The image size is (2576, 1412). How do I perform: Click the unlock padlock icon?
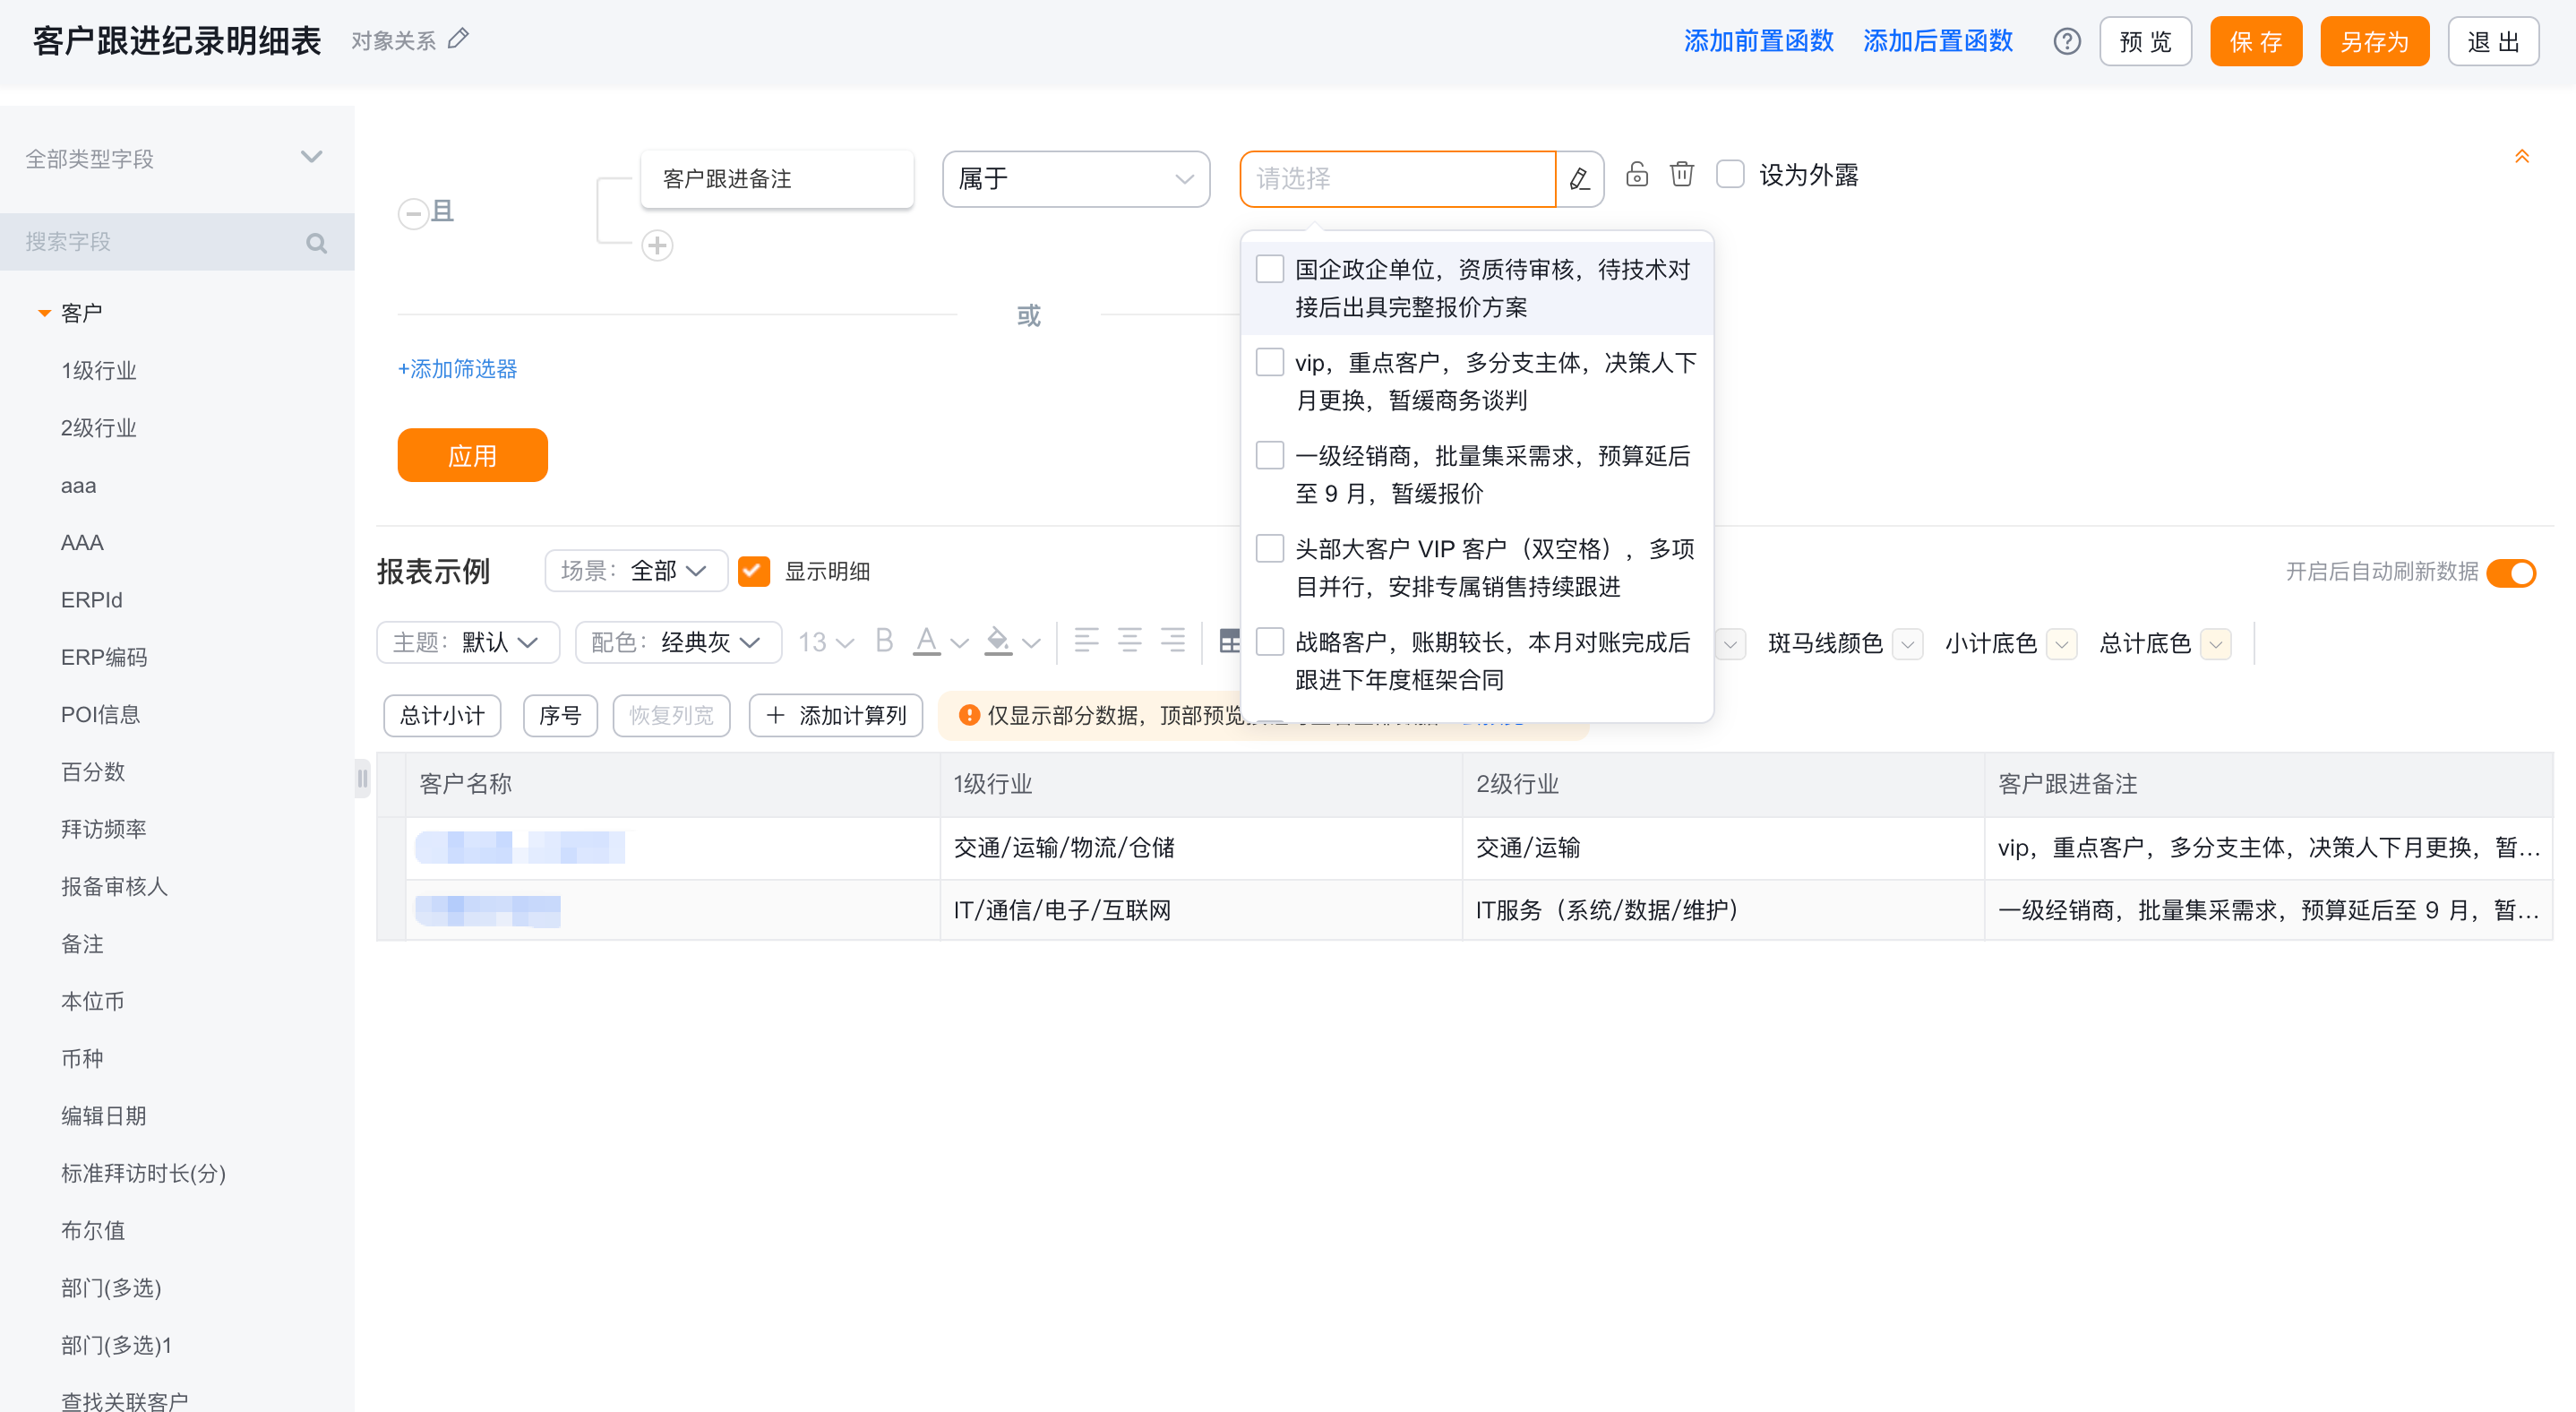(1636, 174)
